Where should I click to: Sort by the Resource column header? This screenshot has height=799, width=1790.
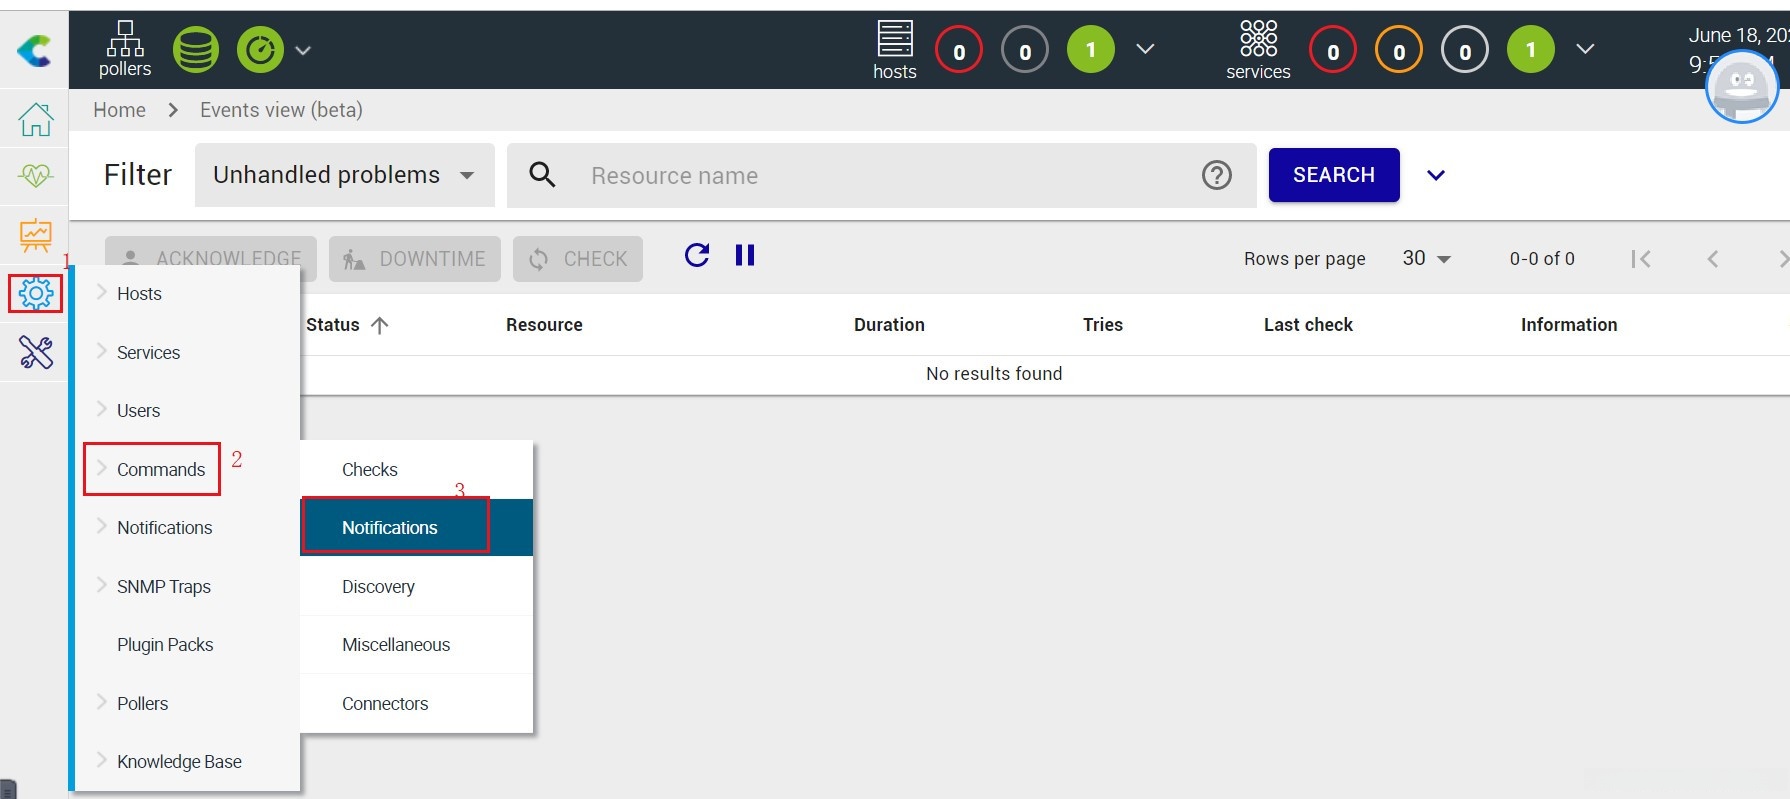pos(544,325)
